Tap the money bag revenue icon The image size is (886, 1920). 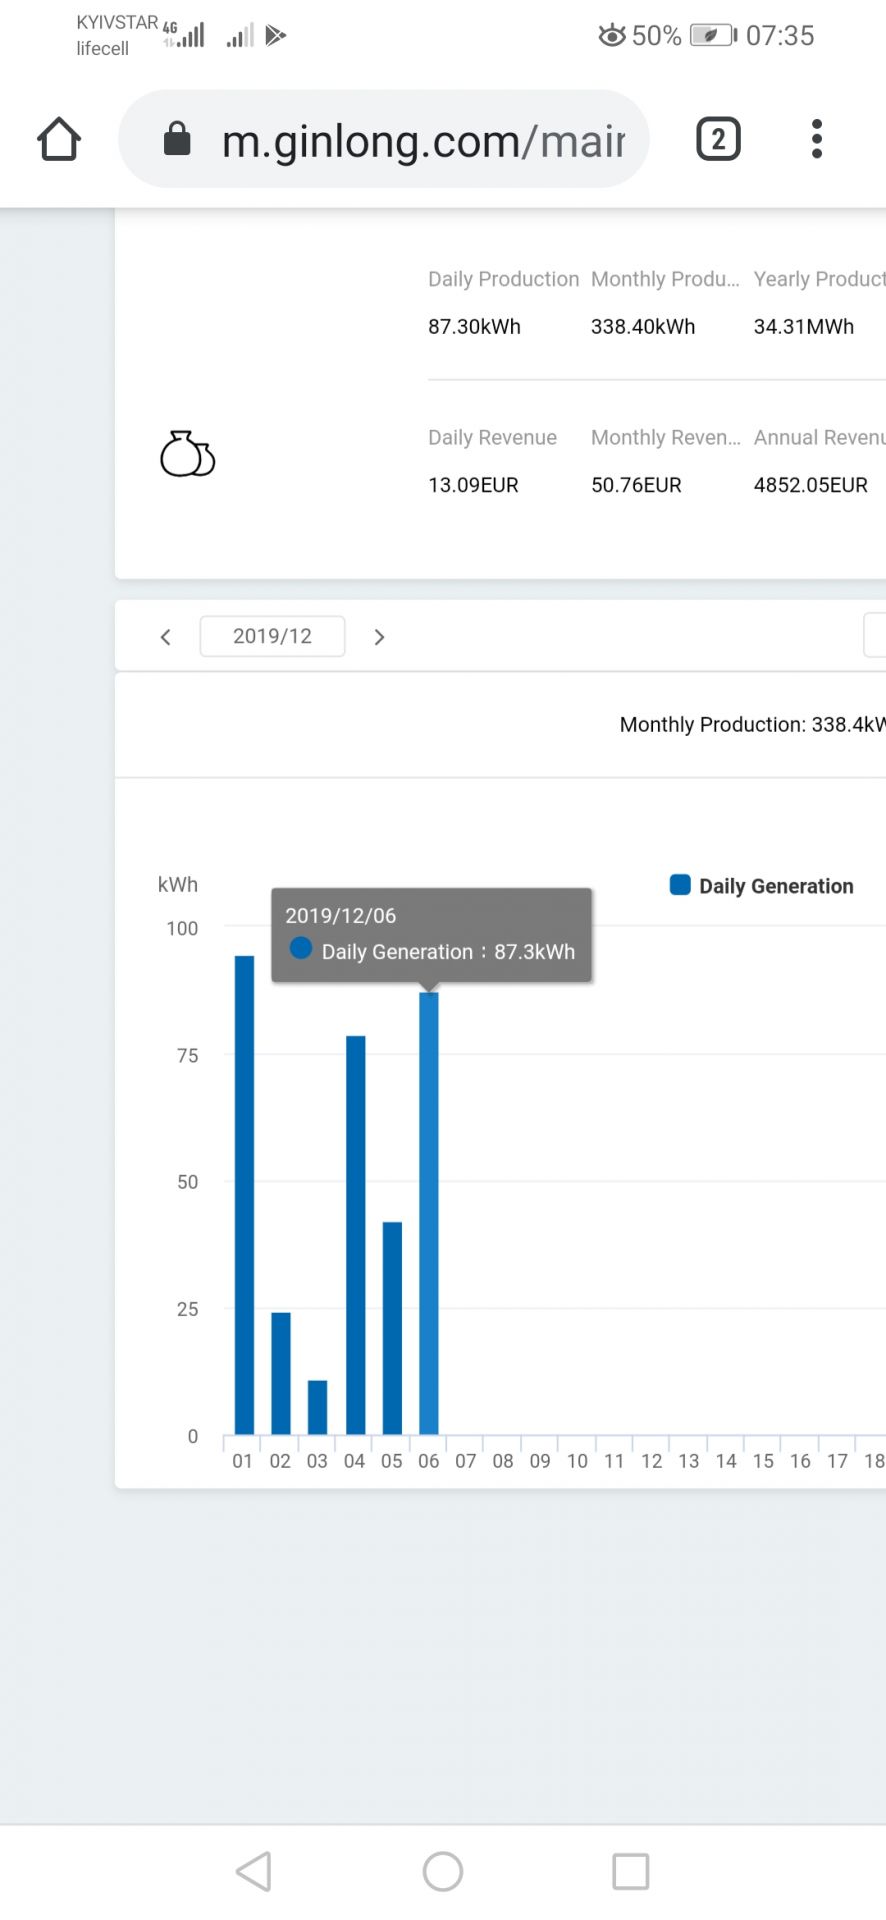(x=187, y=455)
